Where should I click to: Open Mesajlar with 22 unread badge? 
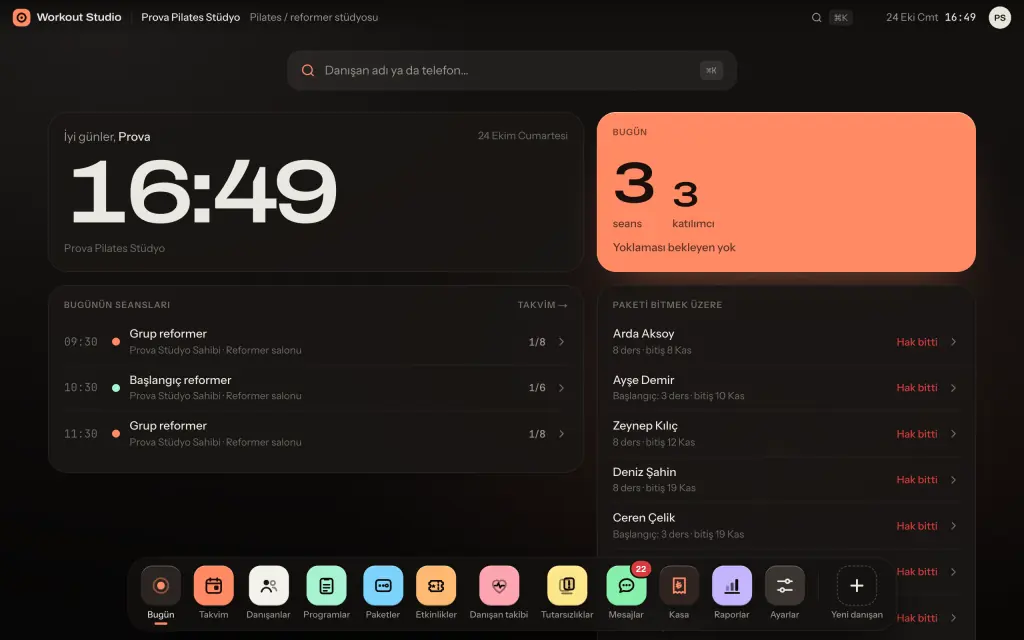[x=626, y=586]
